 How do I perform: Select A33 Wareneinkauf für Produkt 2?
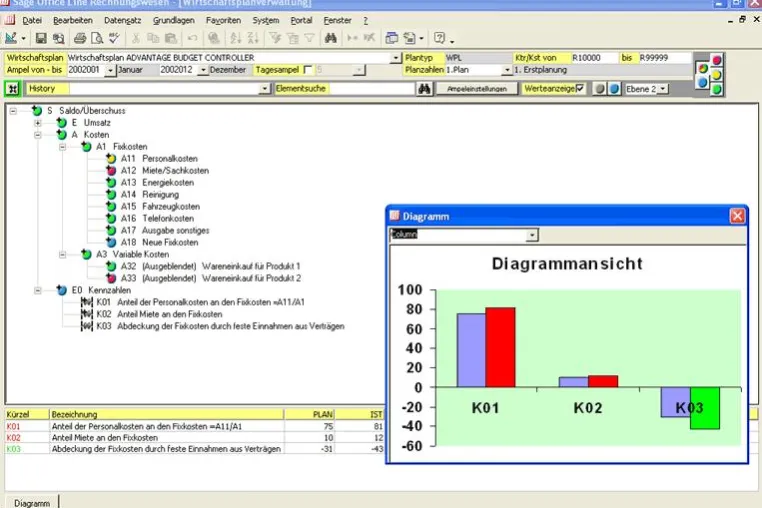tap(211, 279)
